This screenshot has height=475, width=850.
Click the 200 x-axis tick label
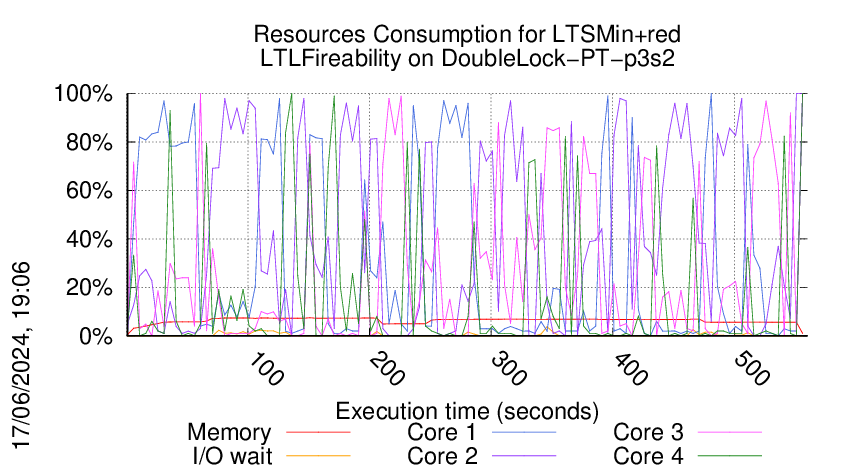tap(388, 369)
